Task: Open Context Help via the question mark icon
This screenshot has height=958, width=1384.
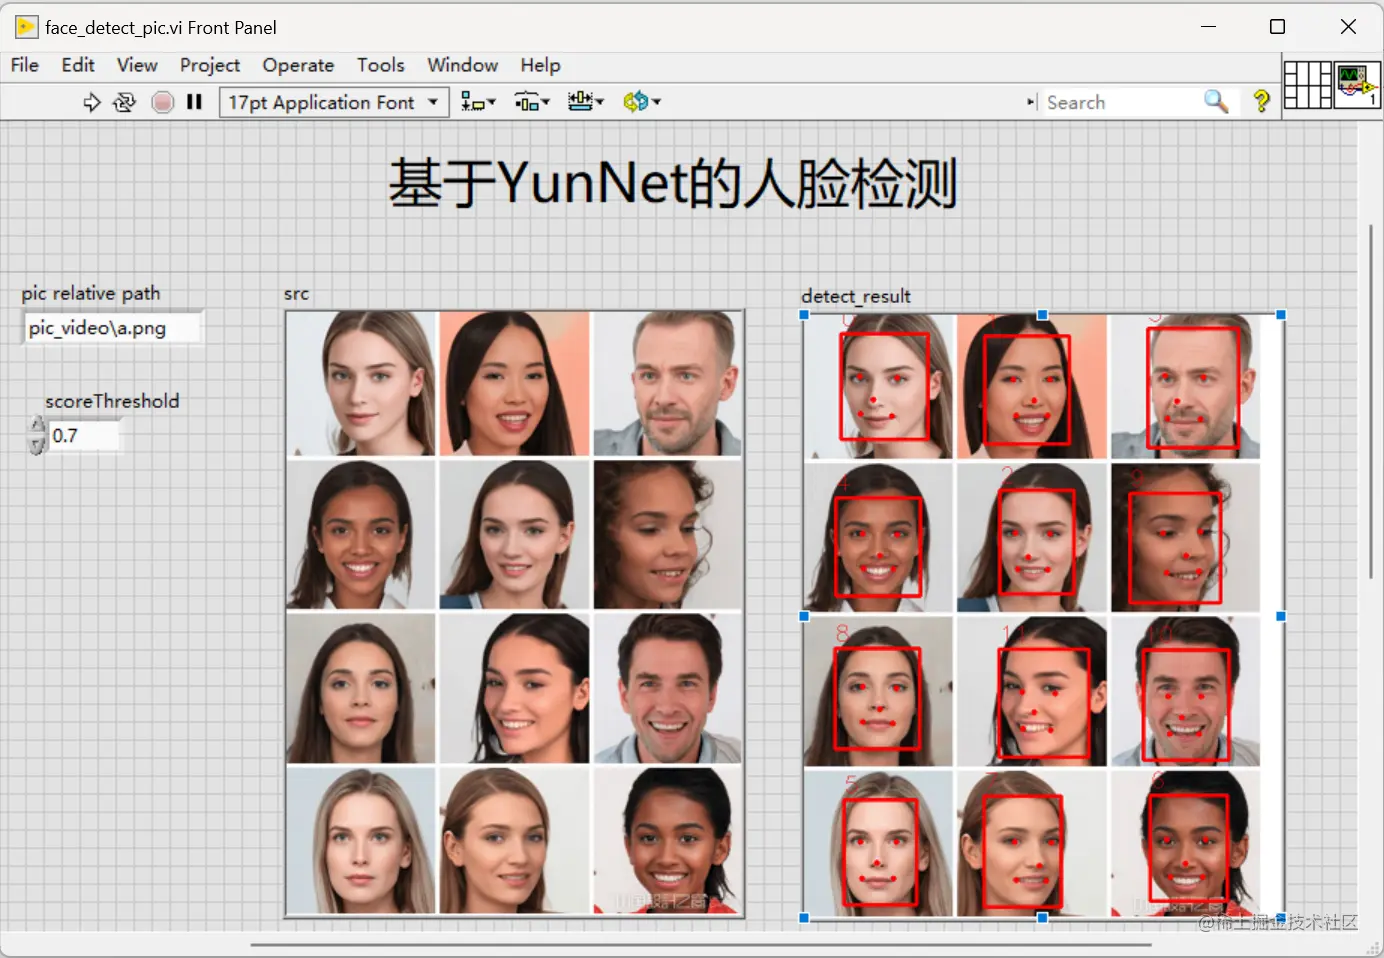Action: (1261, 101)
